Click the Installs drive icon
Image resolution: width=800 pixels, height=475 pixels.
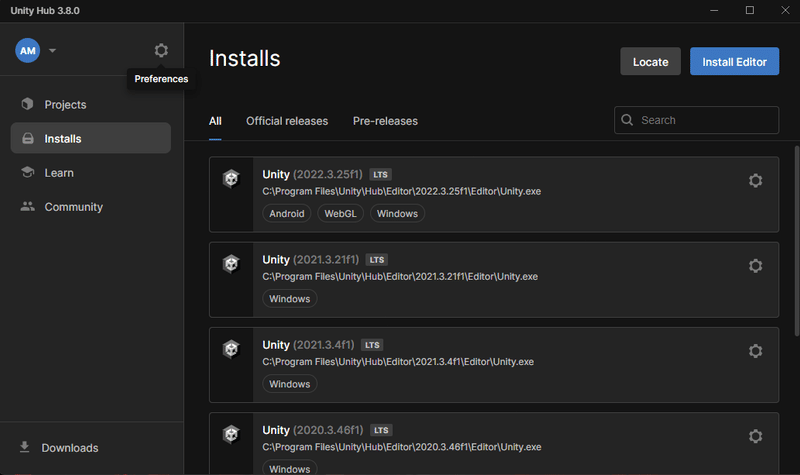(x=28, y=138)
